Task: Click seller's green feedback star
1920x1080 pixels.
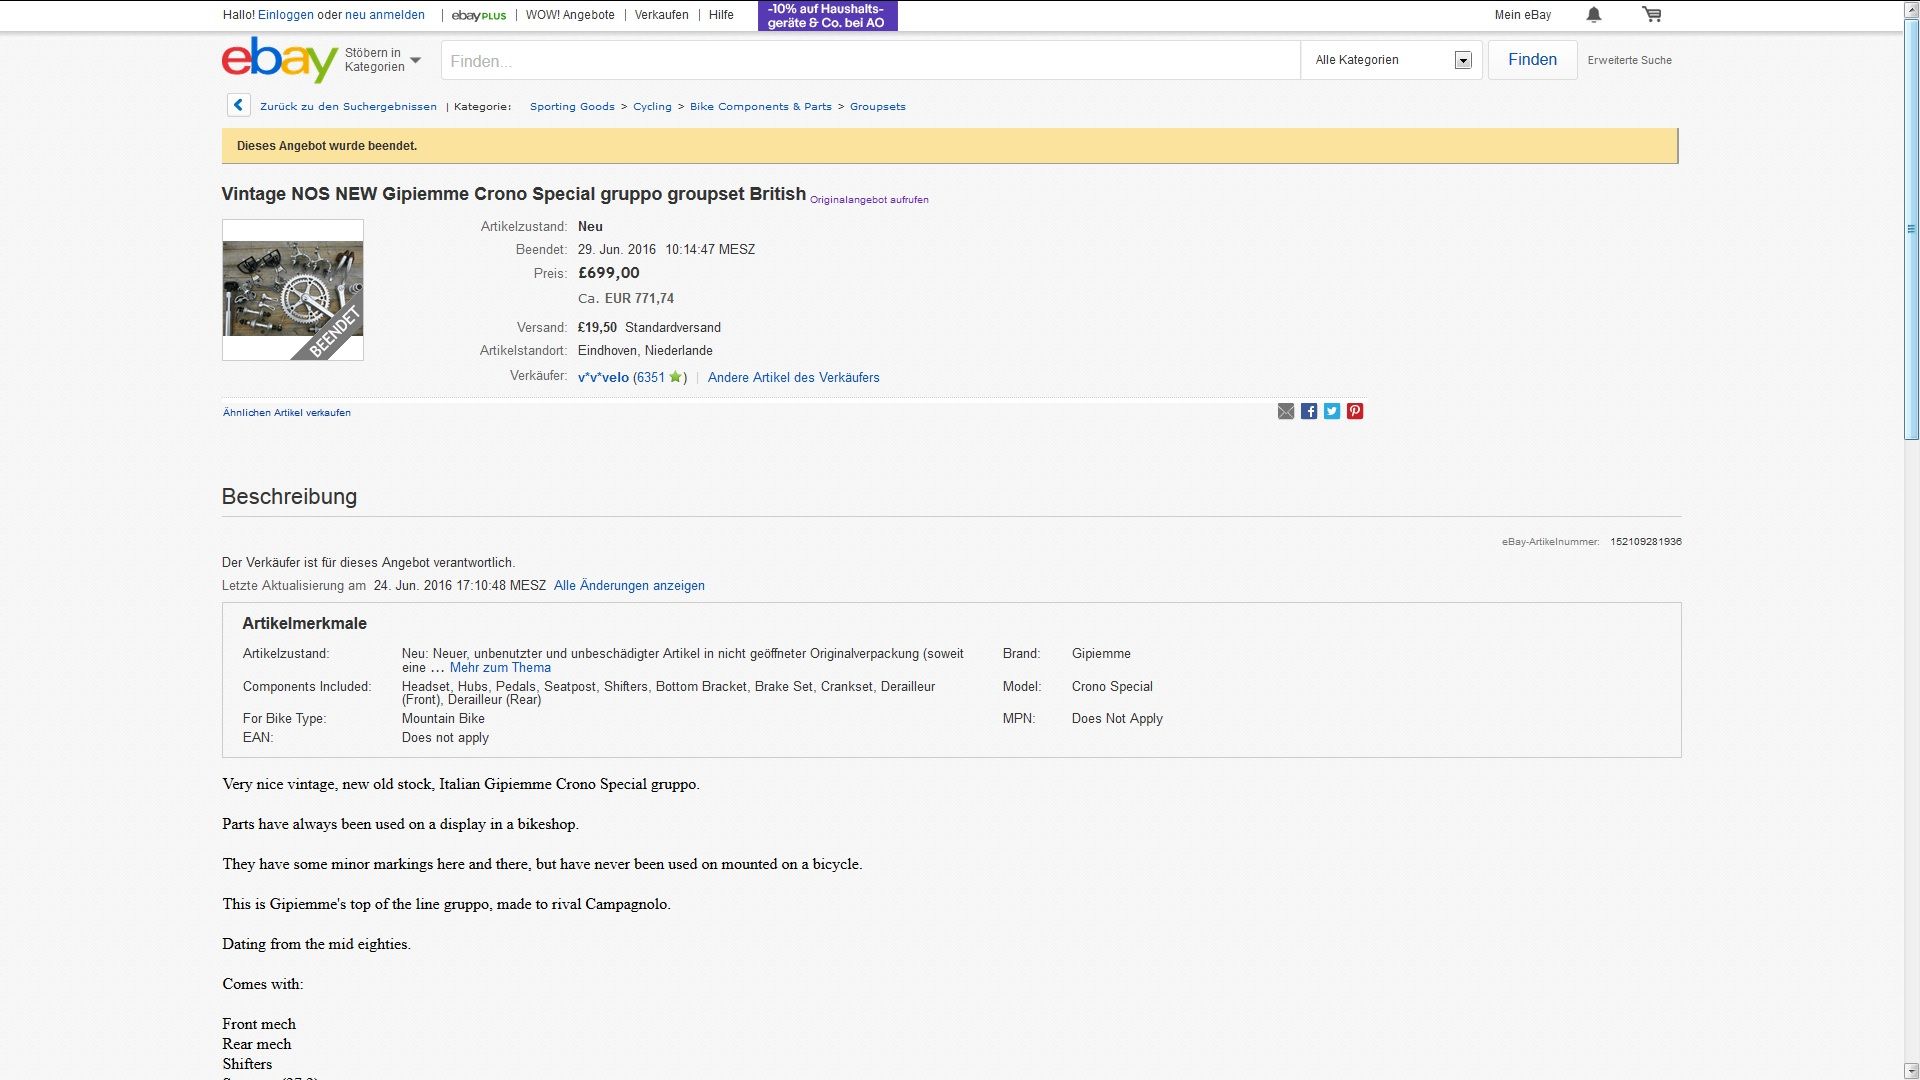Action: click(x=675, y=377)
